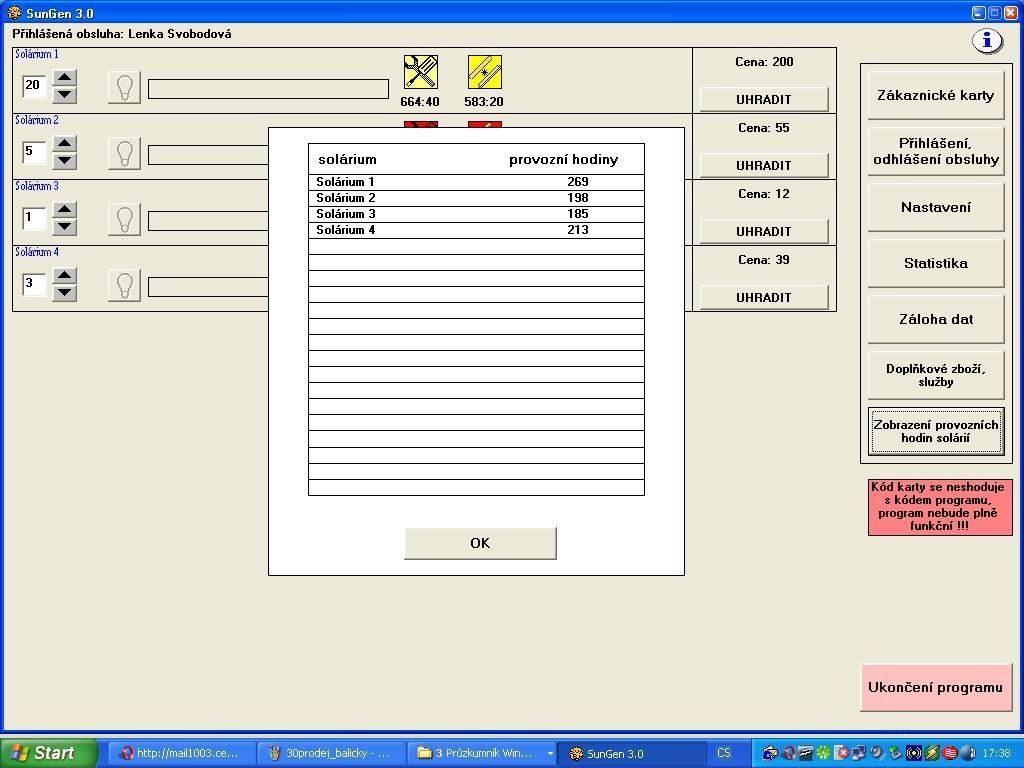Image resolution: width=1024 pixels, height=768 pixels.
Task: Open Přihlášení, odhlášení obsluhy
Action: pyautogui.click(x=935, y=152)
